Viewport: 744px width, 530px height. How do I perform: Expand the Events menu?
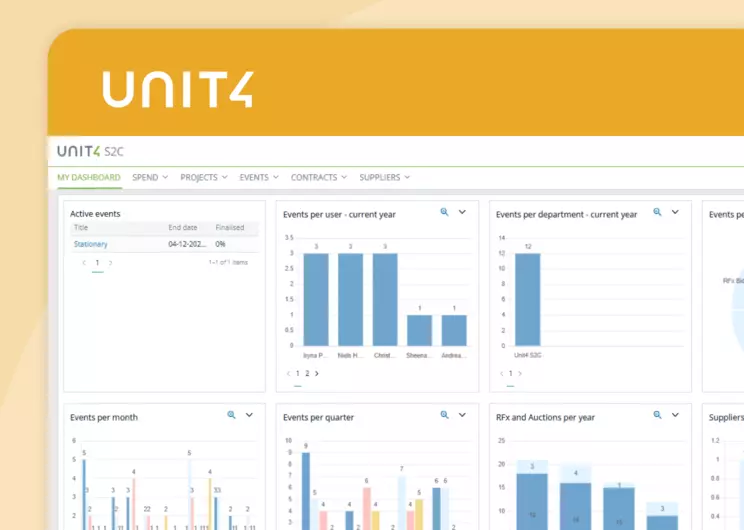tap(259, 177)
